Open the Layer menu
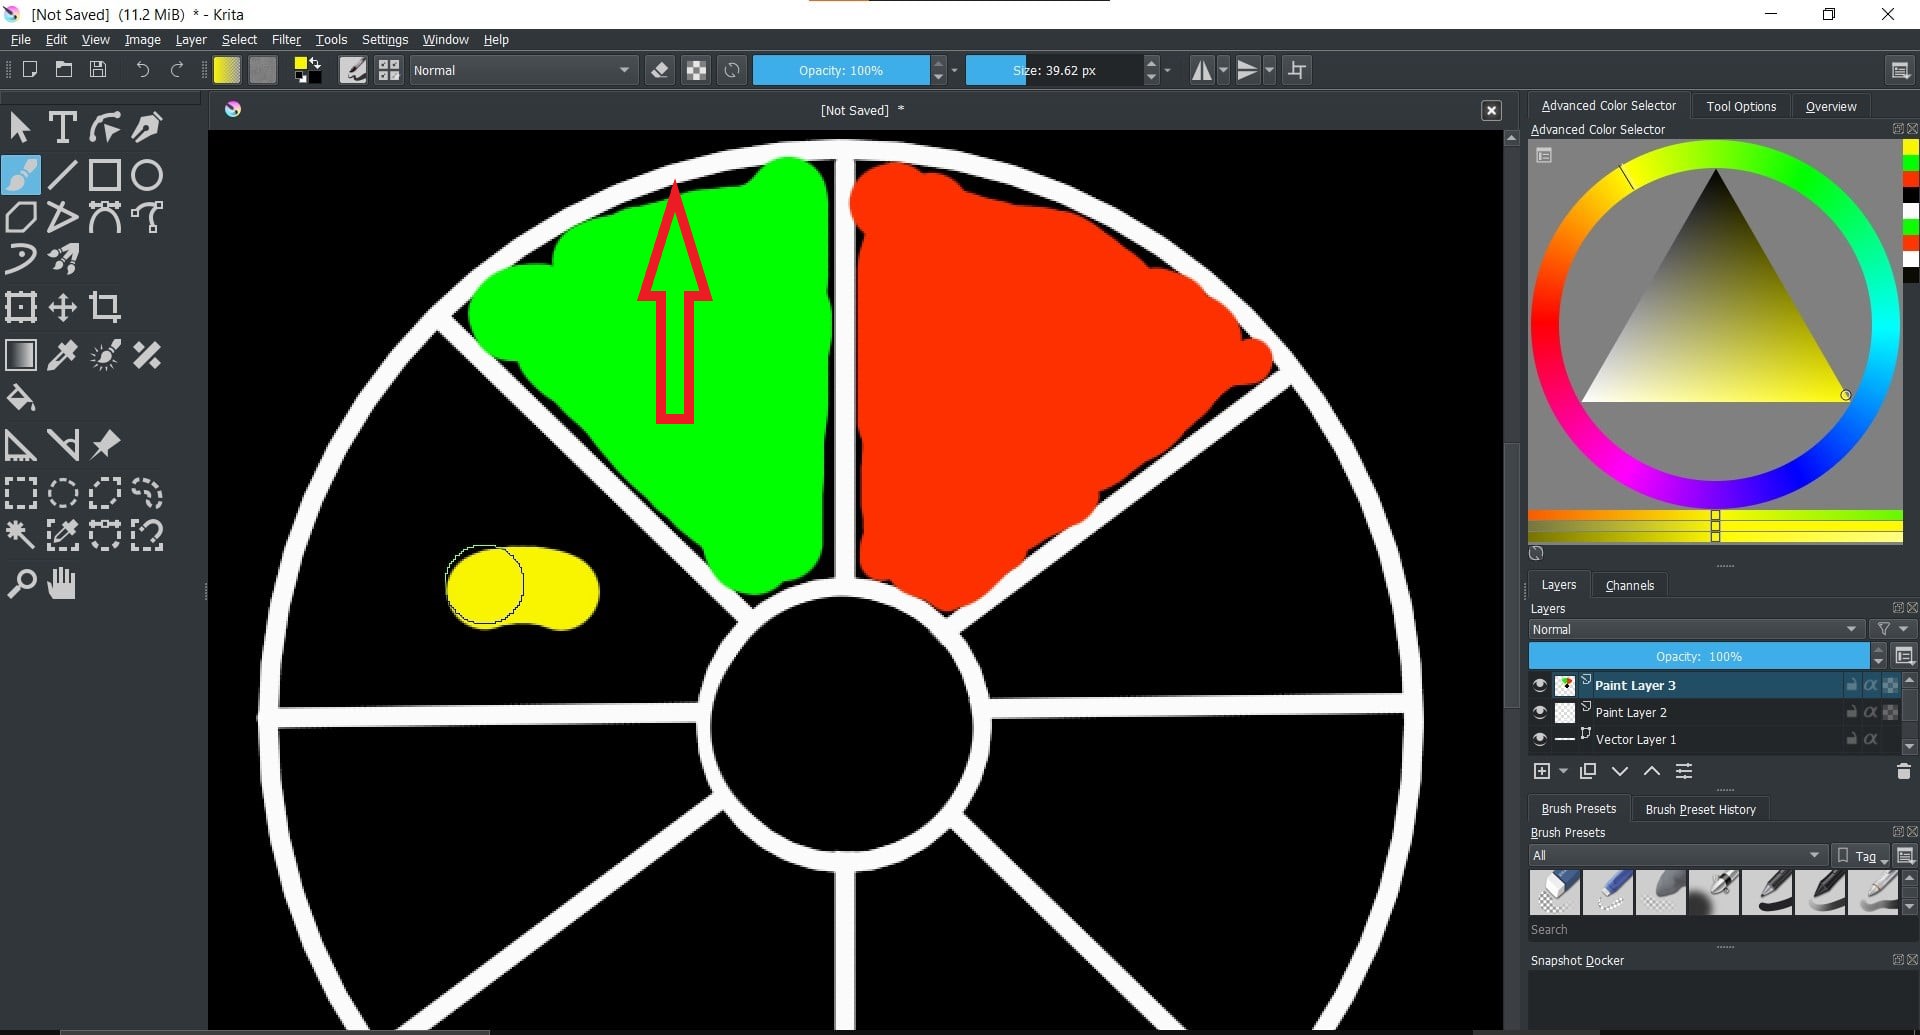 tap(191, 40)
